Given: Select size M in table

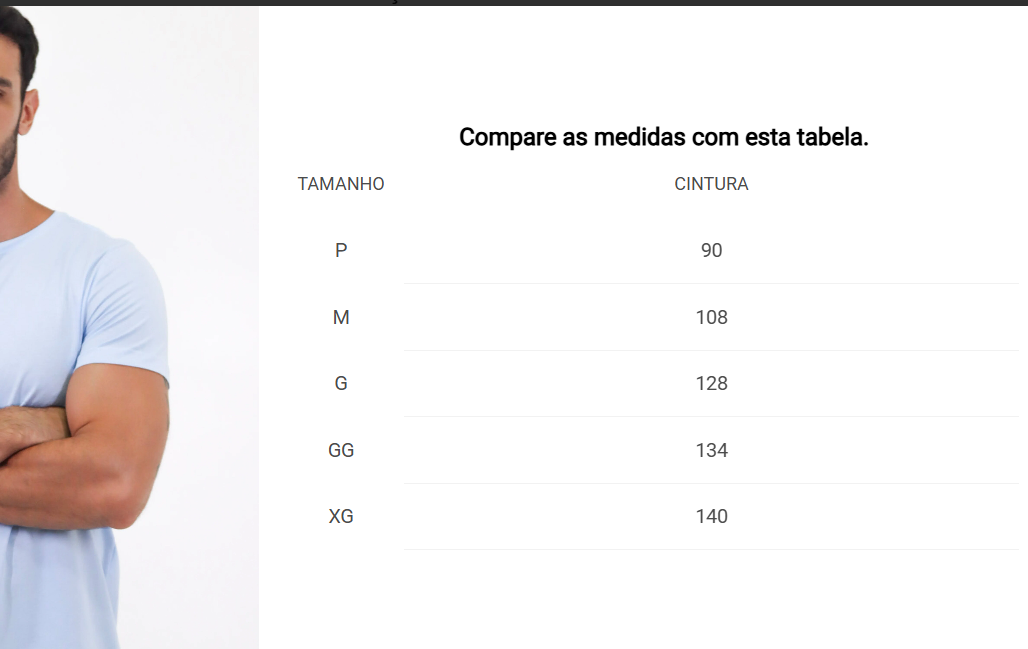Looking at the screenshot, I should [341, 317].
